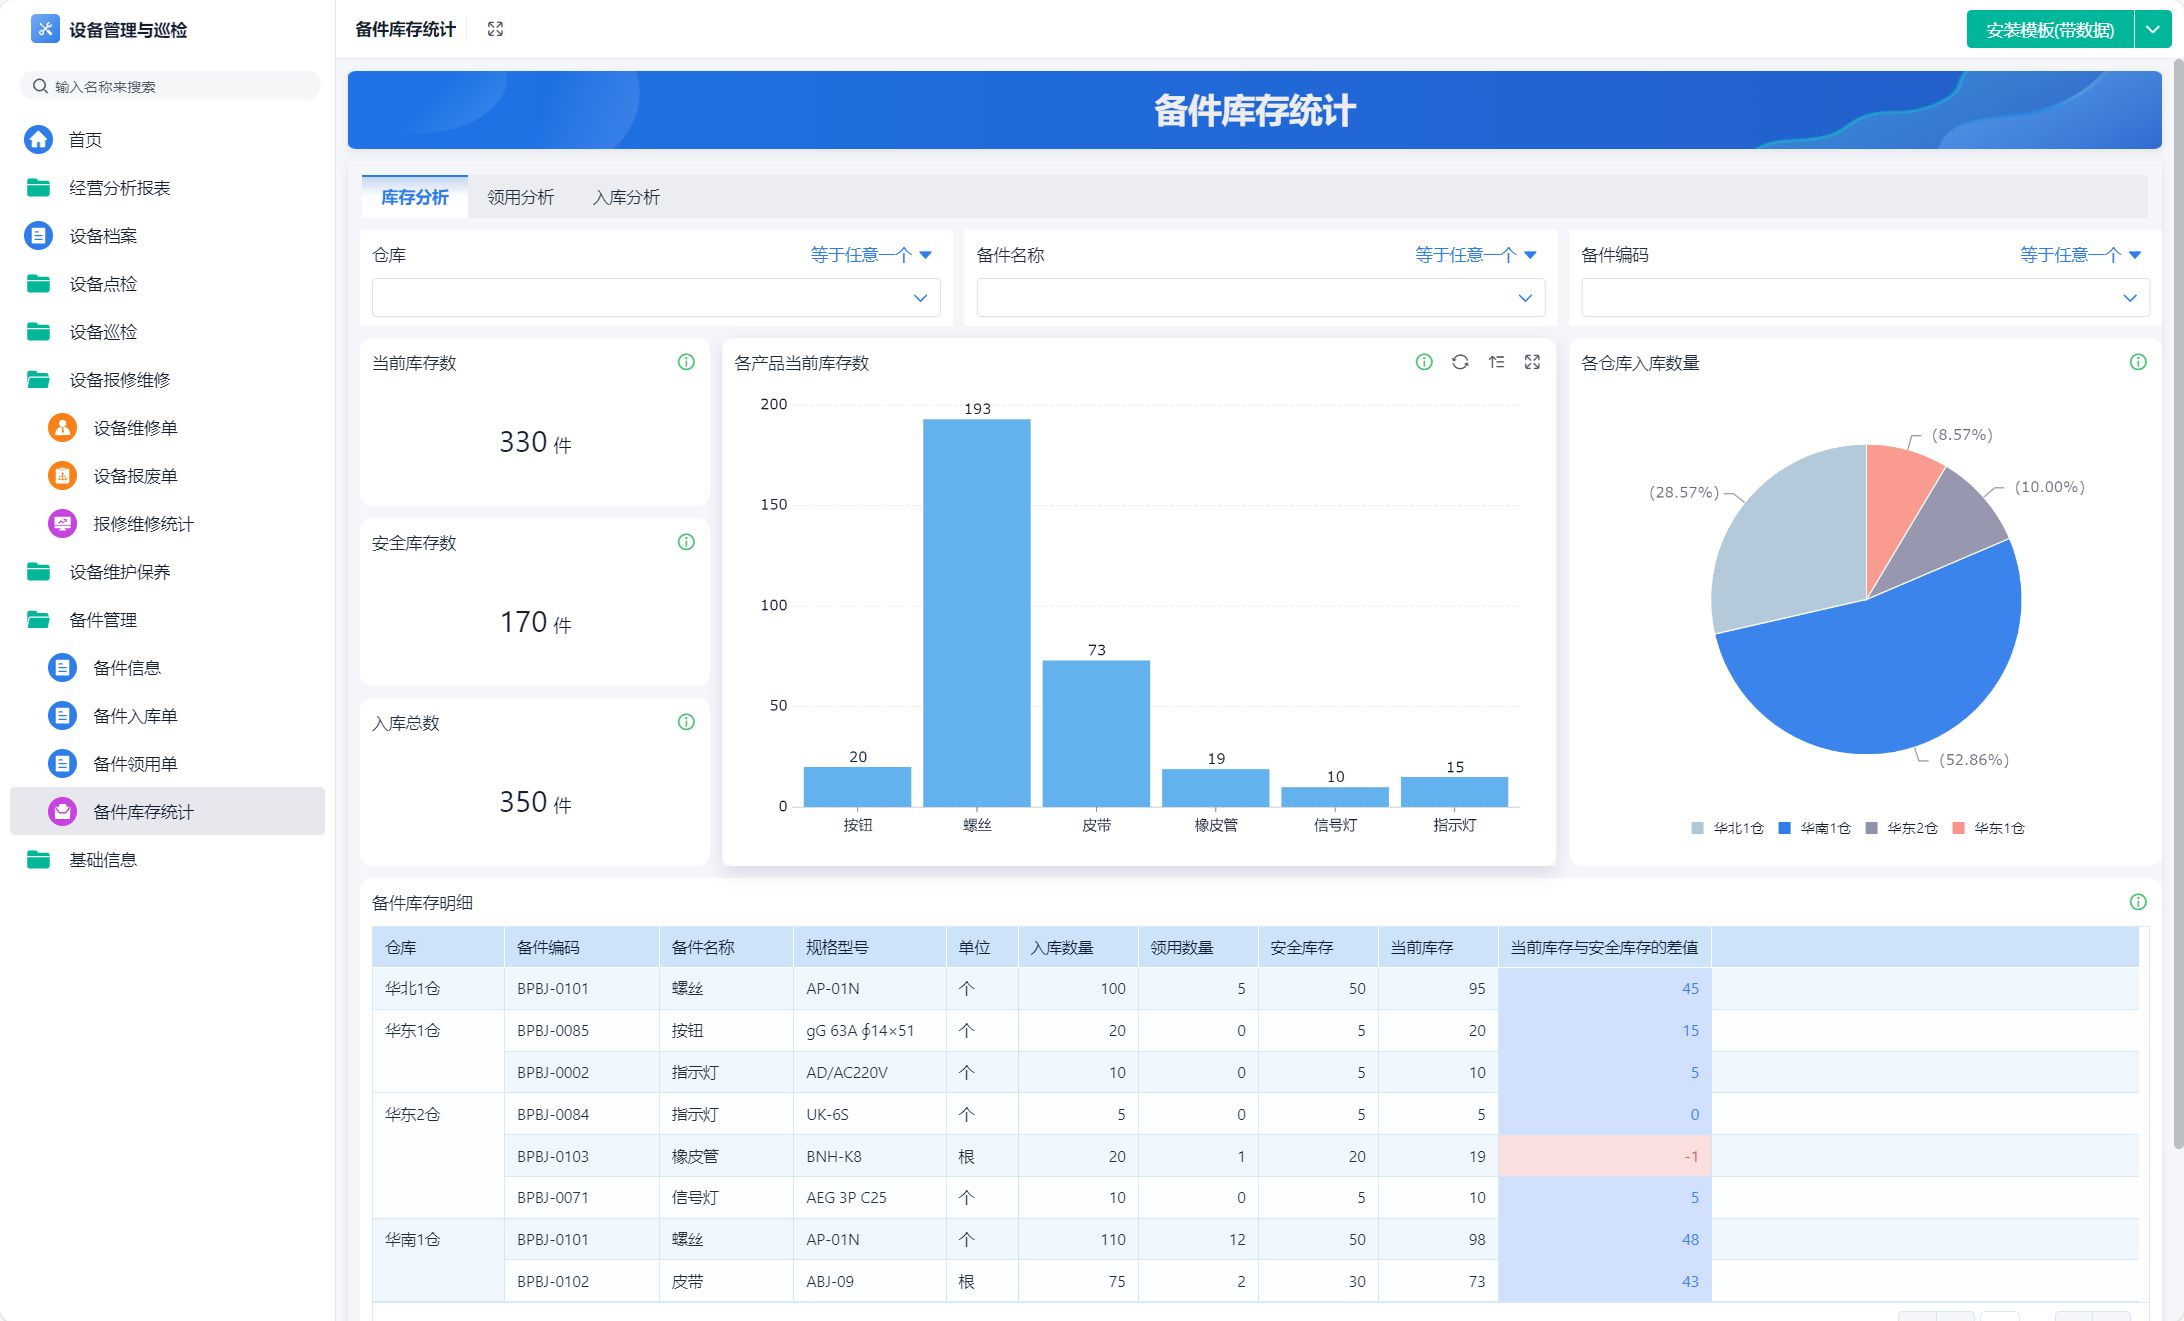Image resolution: width=2184 pixels, height=1321 pixels.
Task: Toggle 华北1仓 legend item in pie chart
Action: [x=1728, y=828]
